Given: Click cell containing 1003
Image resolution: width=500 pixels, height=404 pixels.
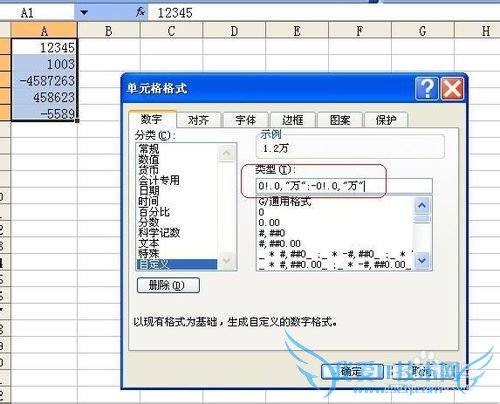Looking at the screenshot, I should click(x=44, y=64).
